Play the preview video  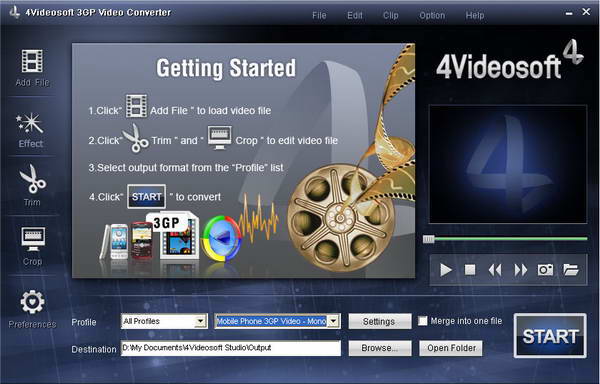tap(445, 270)
